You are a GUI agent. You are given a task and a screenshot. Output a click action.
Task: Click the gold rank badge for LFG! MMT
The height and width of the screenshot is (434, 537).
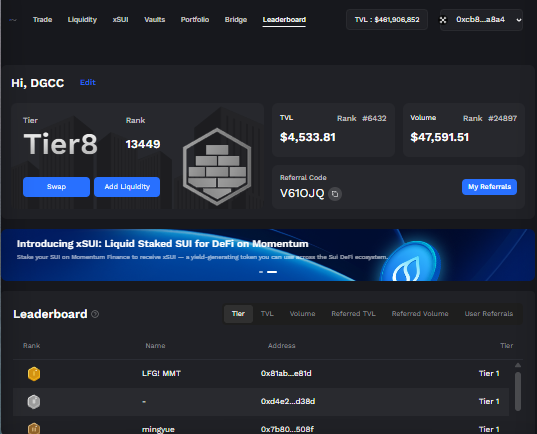34,374
